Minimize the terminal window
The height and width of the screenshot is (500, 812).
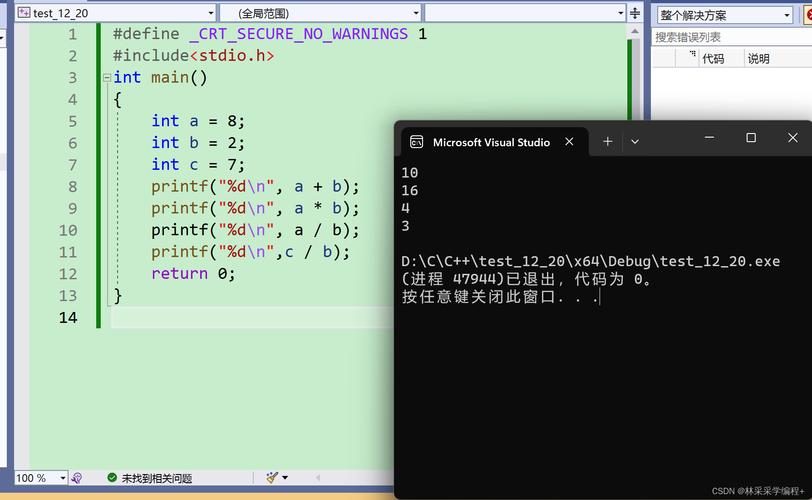tap(709, 138)
